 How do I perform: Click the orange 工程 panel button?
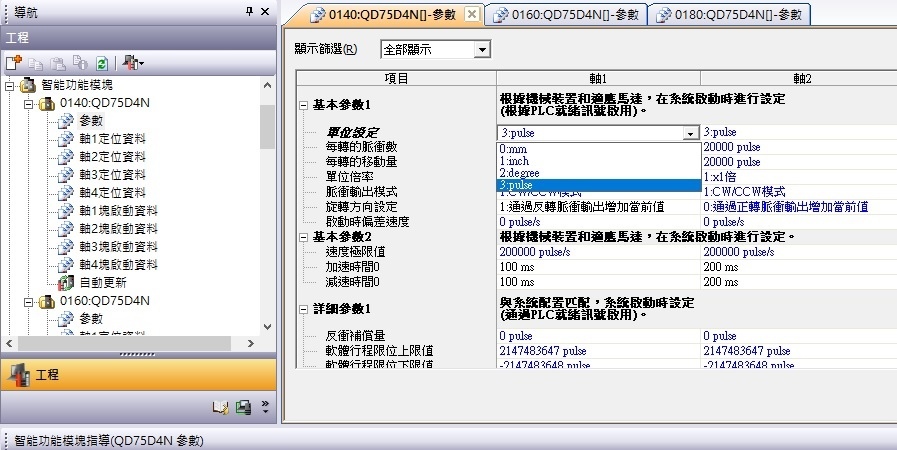coord(138,375)
